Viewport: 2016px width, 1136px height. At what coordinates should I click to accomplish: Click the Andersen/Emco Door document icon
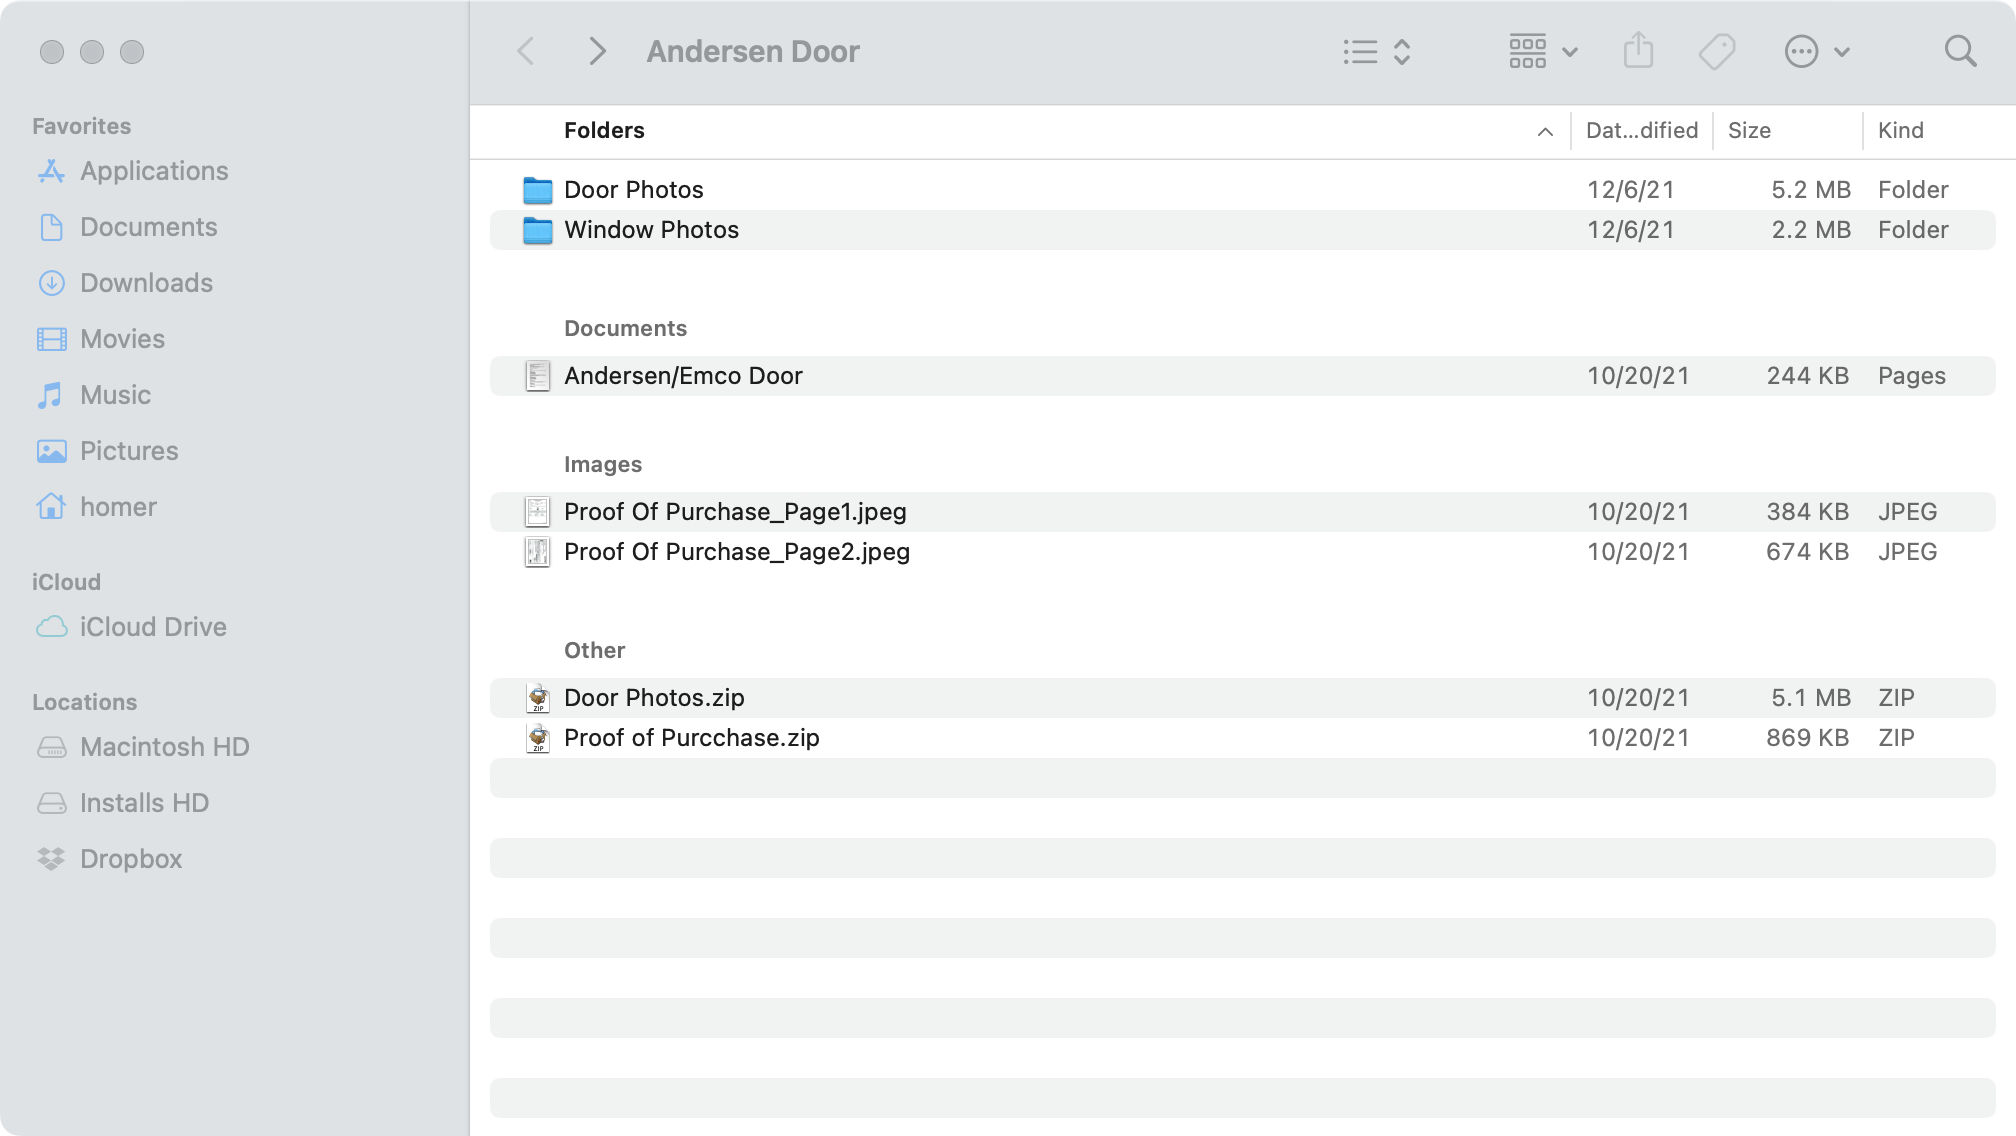538,376
